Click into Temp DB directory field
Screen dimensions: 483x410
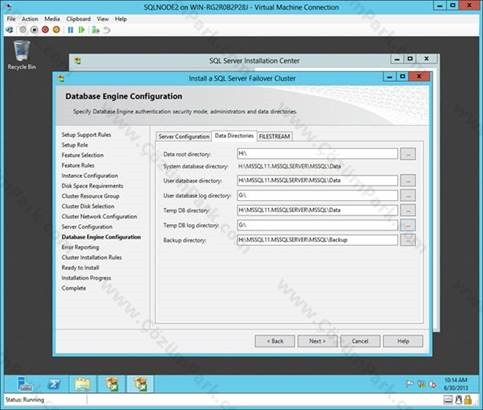click(x=317, y=210)
